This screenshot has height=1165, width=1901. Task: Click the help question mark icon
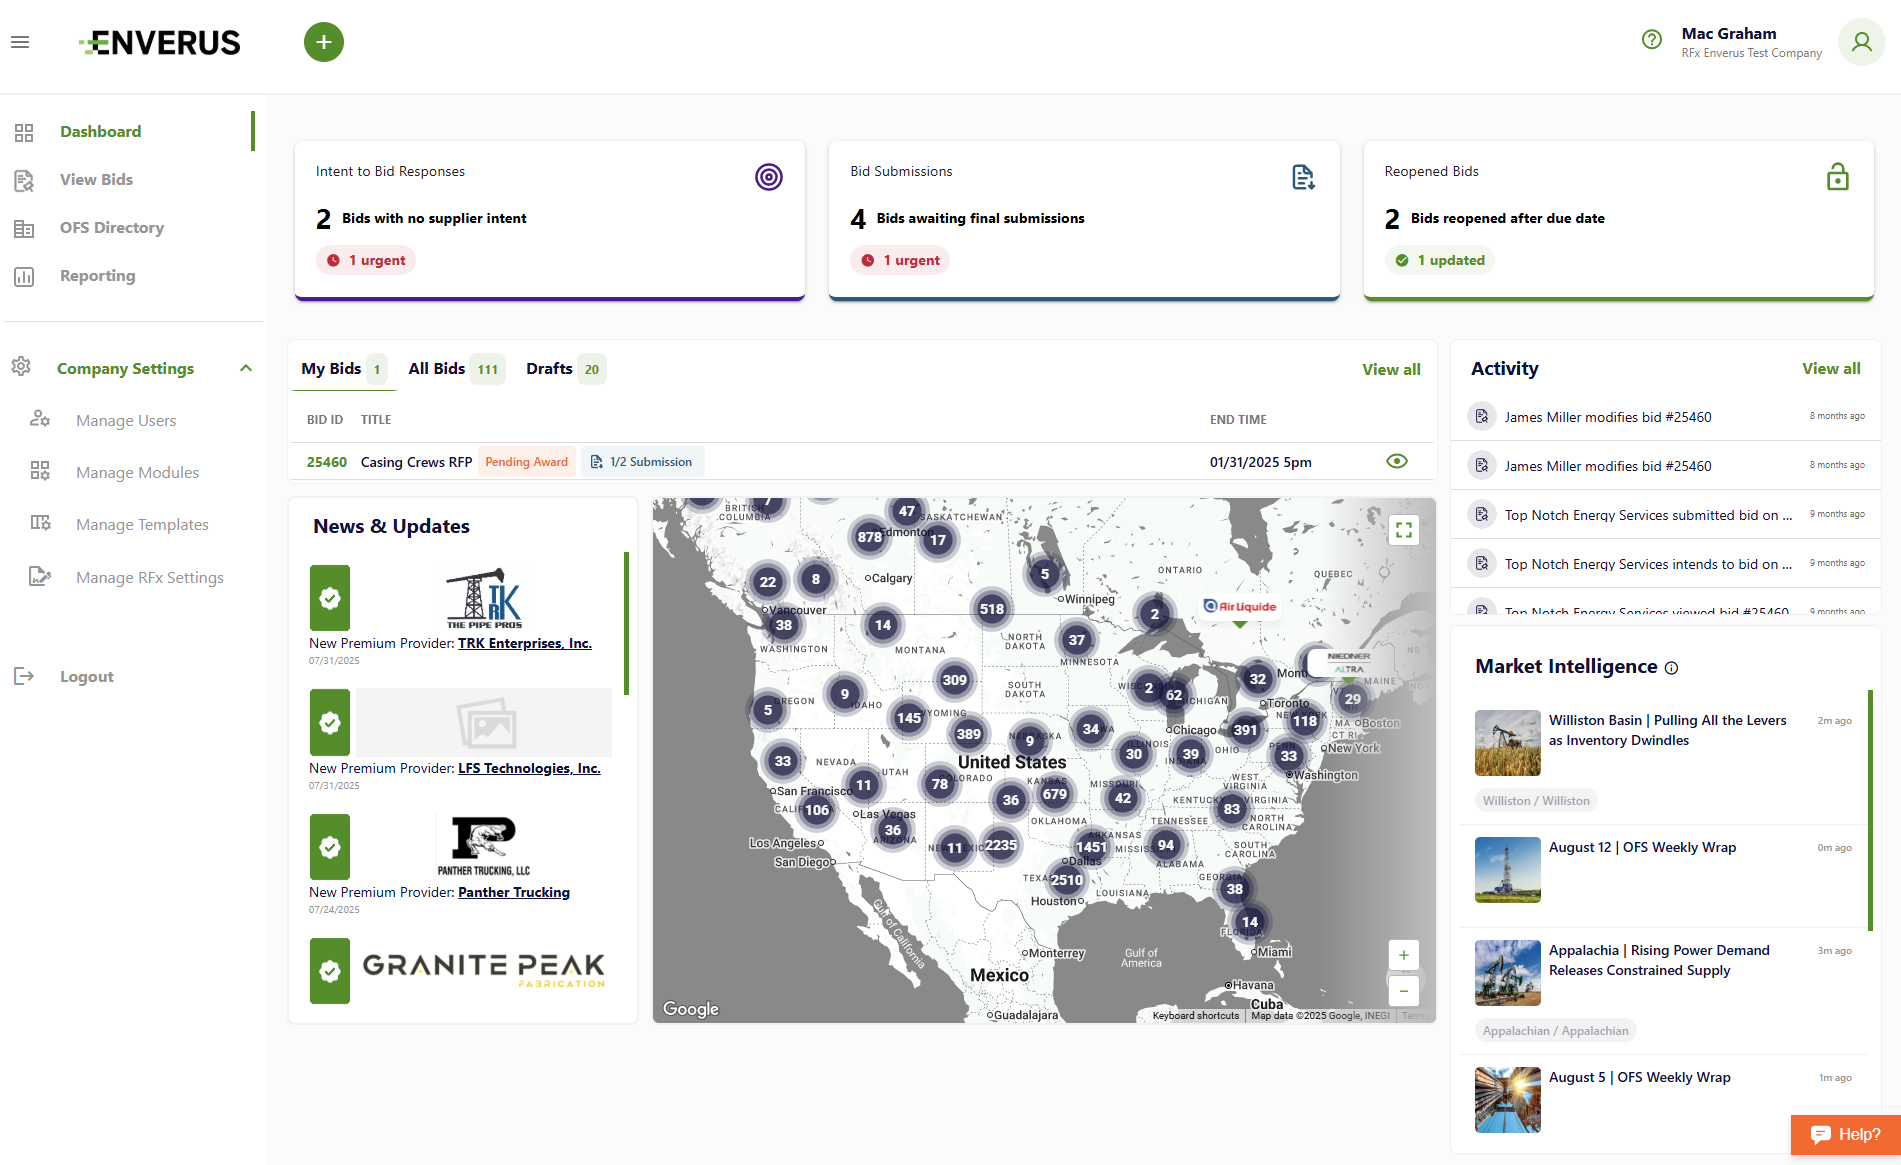(x=1651, y=40)
